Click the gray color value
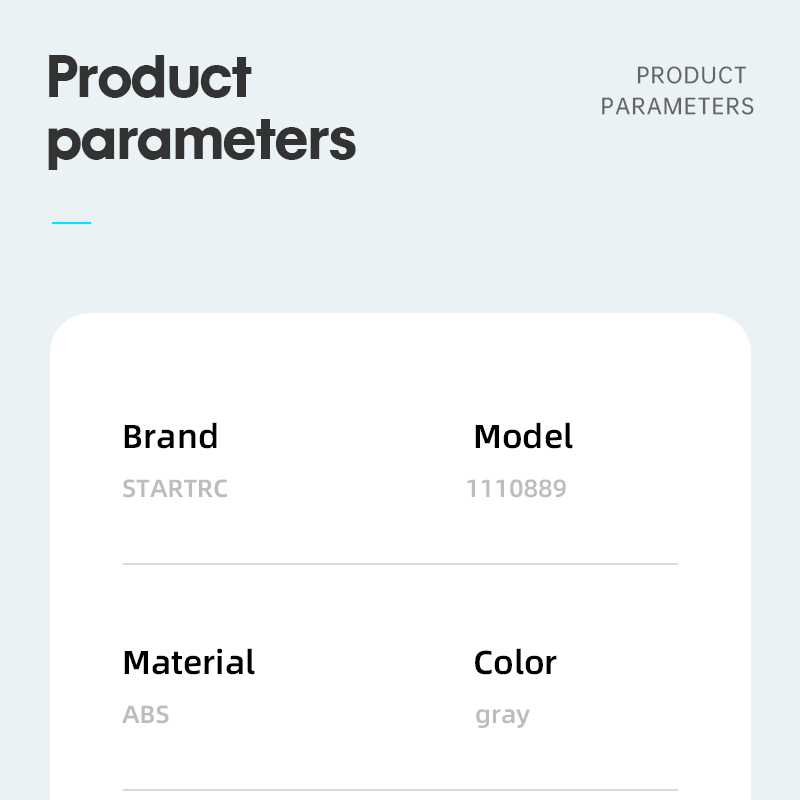This screenshot has width=800, height=800. pos(503,716)
